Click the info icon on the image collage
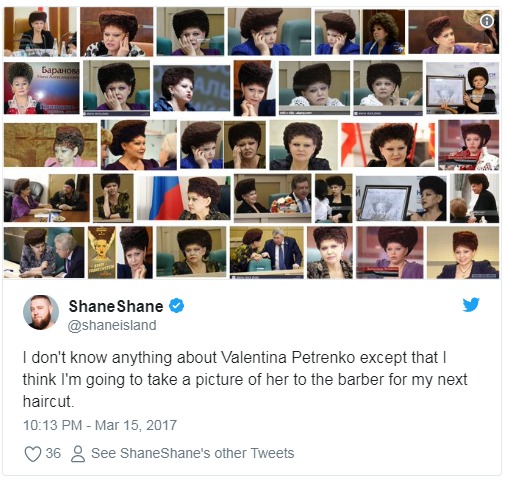This screenshot has width=508, height=481. tap(487, 21)
